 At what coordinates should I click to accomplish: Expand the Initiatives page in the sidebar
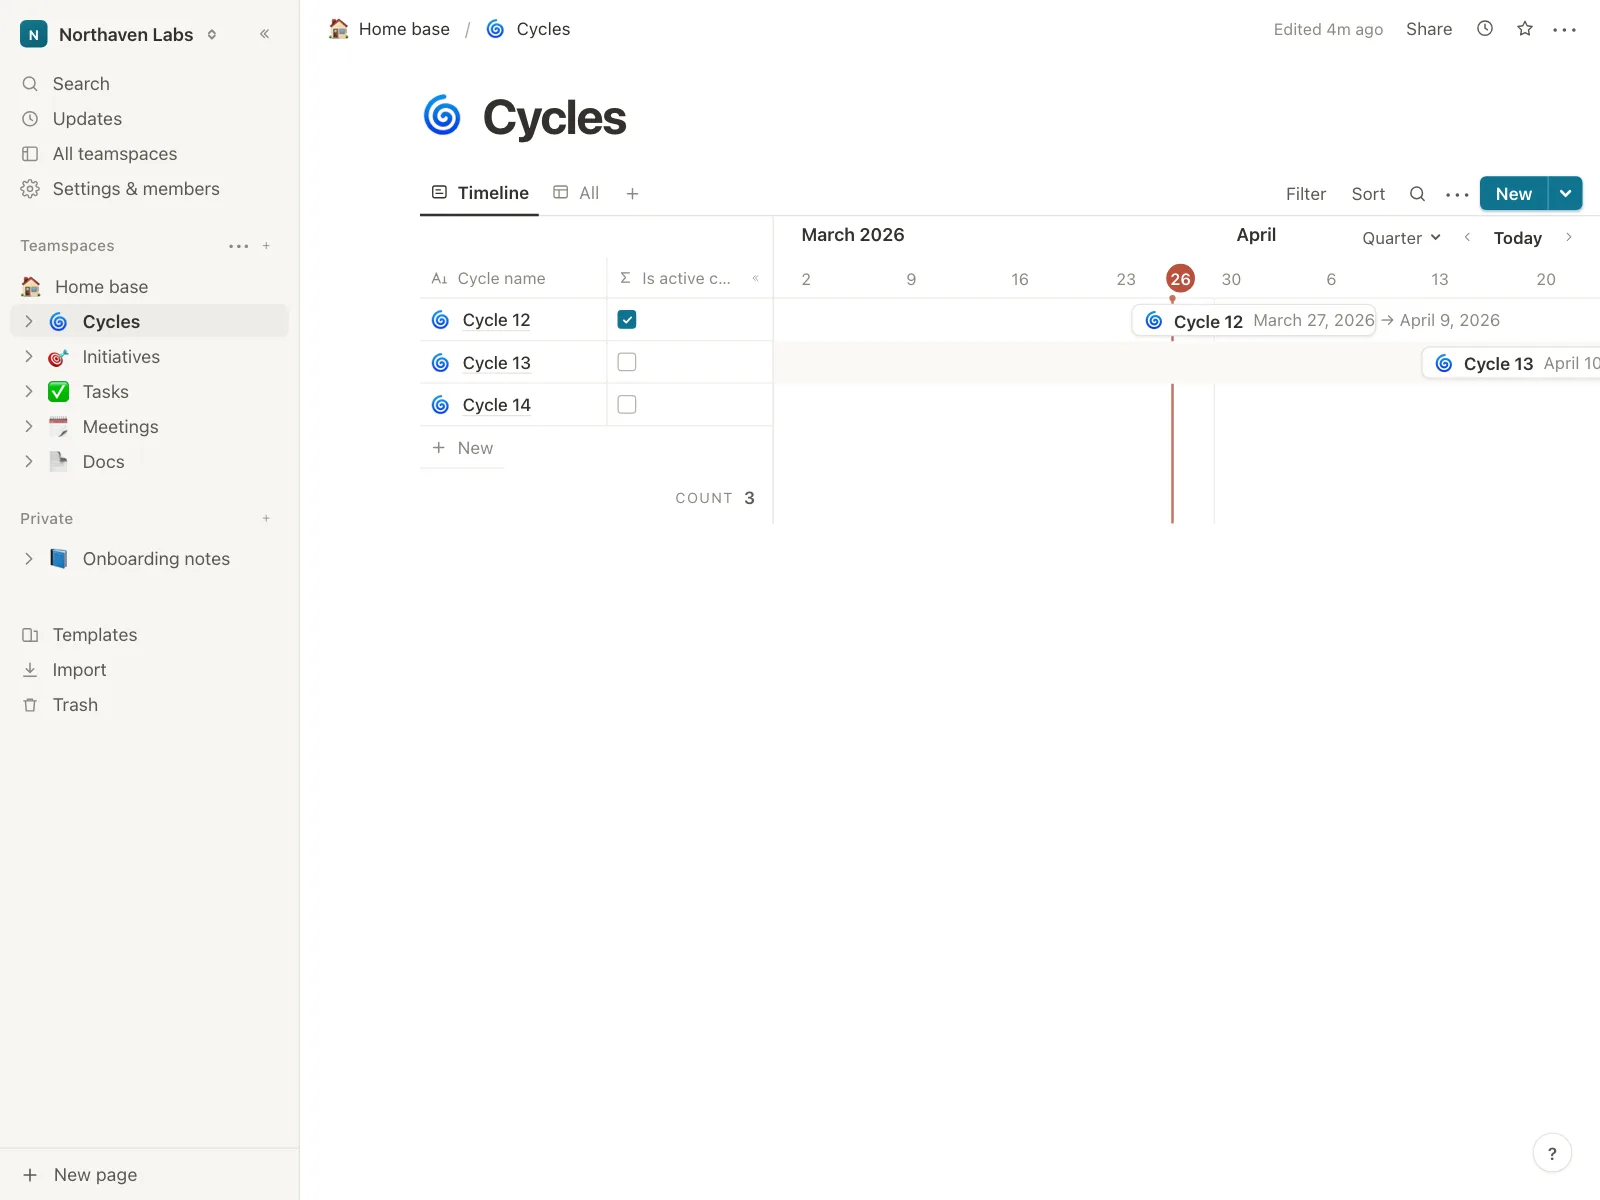(x=29, y=357)
